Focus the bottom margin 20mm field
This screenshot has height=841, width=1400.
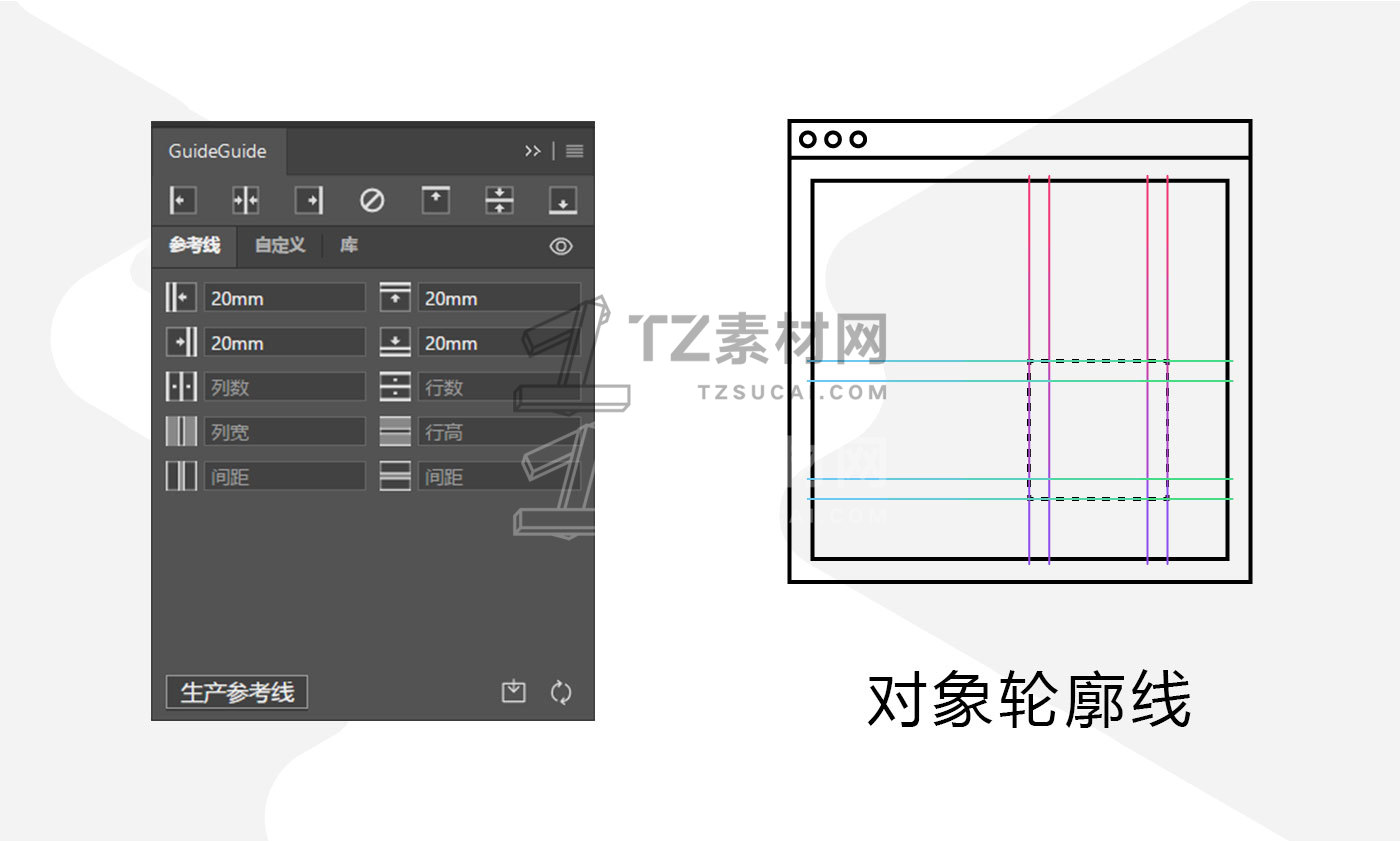pyautogui.click(x=499, y=342)
